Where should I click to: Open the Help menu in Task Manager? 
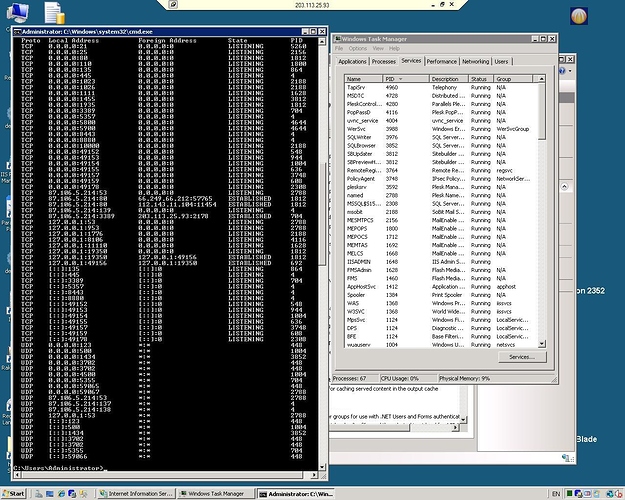click(x=394, y=48)
